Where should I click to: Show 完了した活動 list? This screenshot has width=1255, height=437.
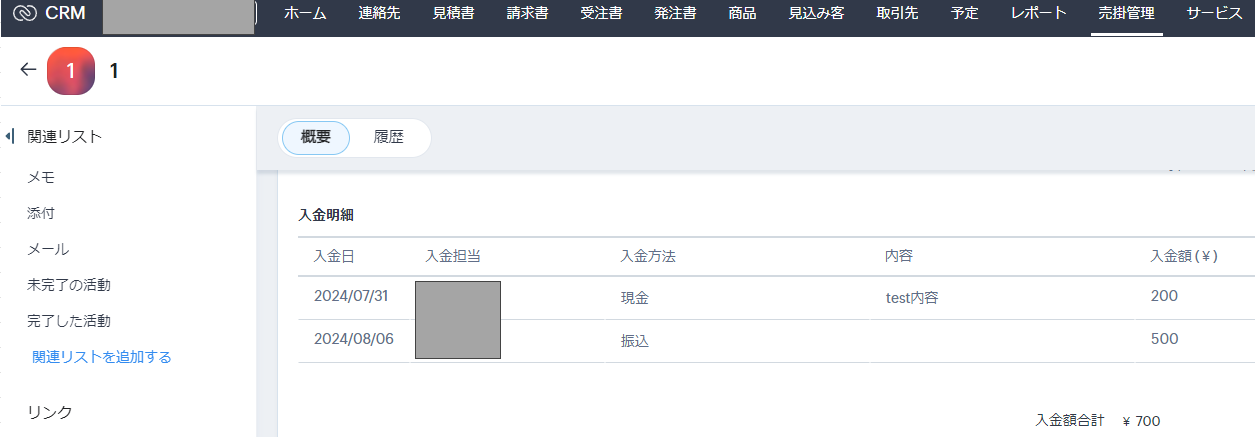(x=69, y=321)
